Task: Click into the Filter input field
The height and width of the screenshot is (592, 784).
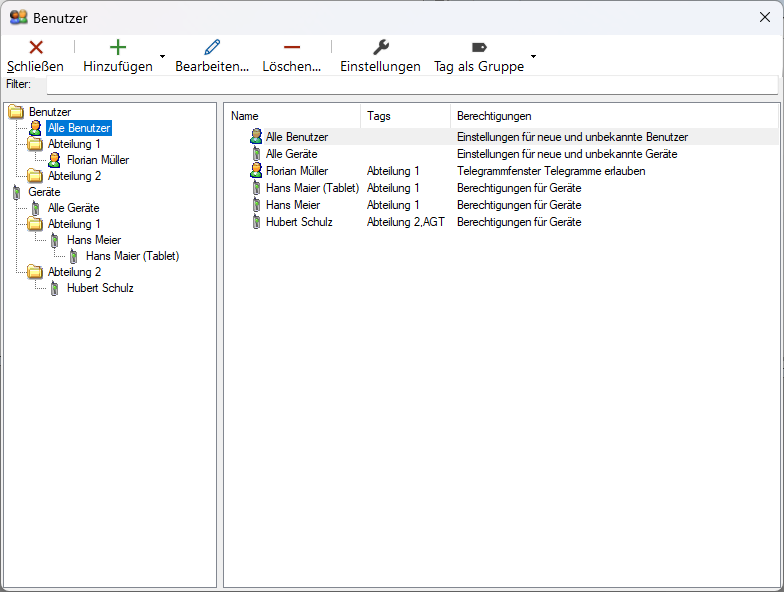Action: [412, 84]
